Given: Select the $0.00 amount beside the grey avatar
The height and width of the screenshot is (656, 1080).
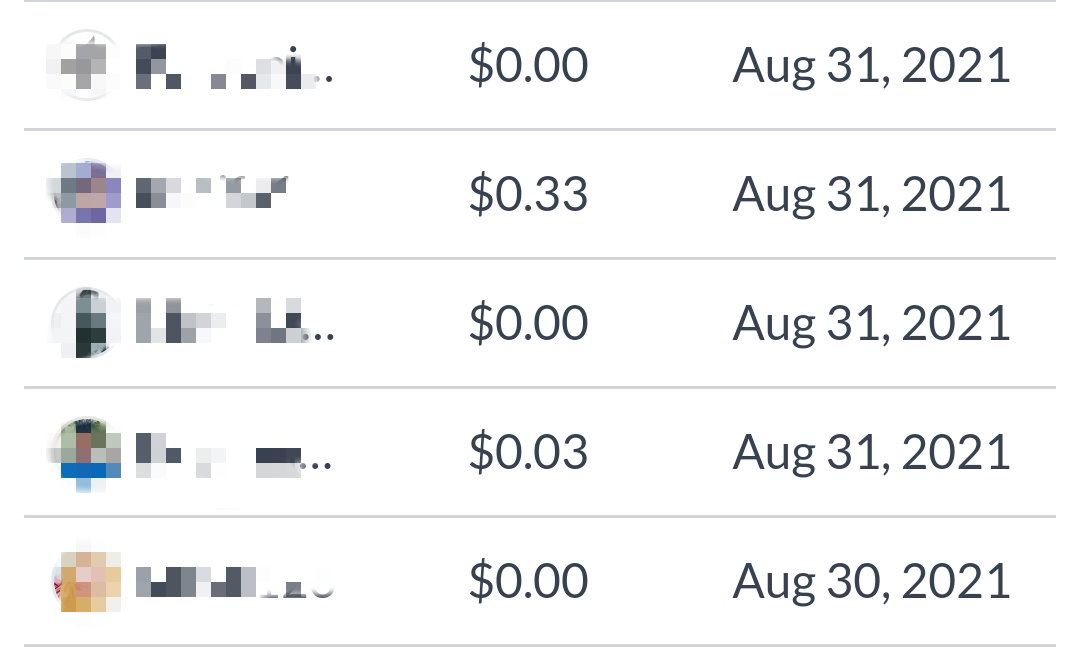Looking at the screenshot, I should pyautogui.click(x=528, y=65).
